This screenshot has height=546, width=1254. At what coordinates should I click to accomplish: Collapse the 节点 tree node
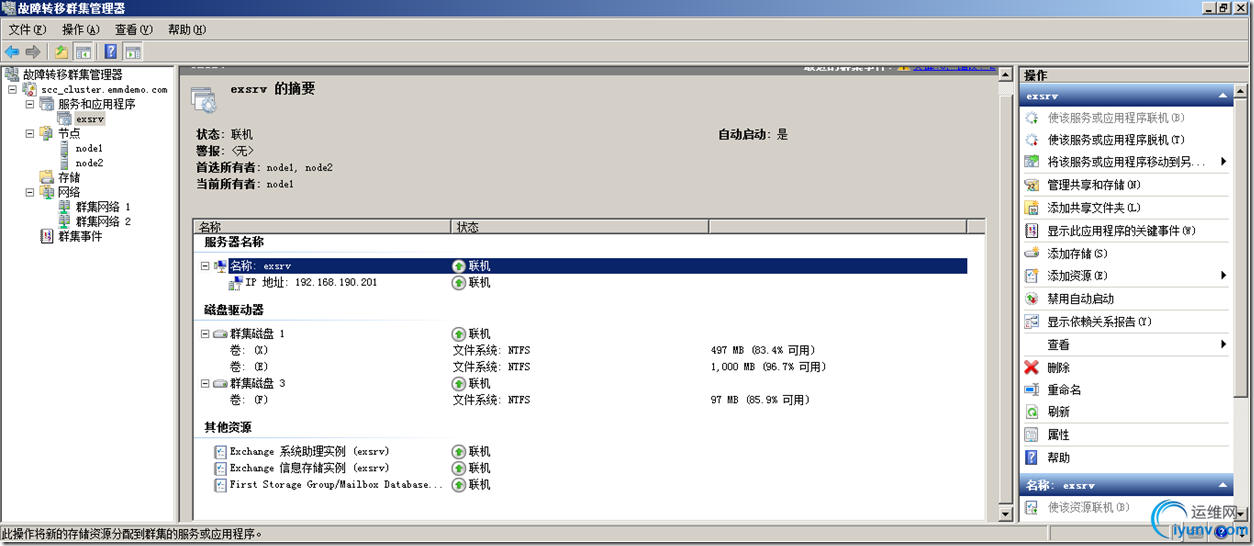click(30, 133)
